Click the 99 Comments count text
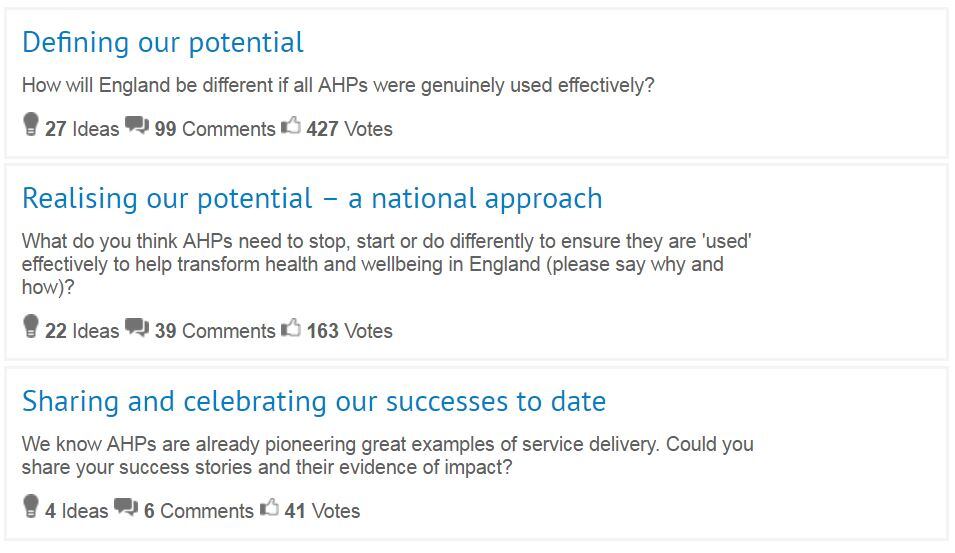This screenshot has height=553, width=955. (215, 129)
